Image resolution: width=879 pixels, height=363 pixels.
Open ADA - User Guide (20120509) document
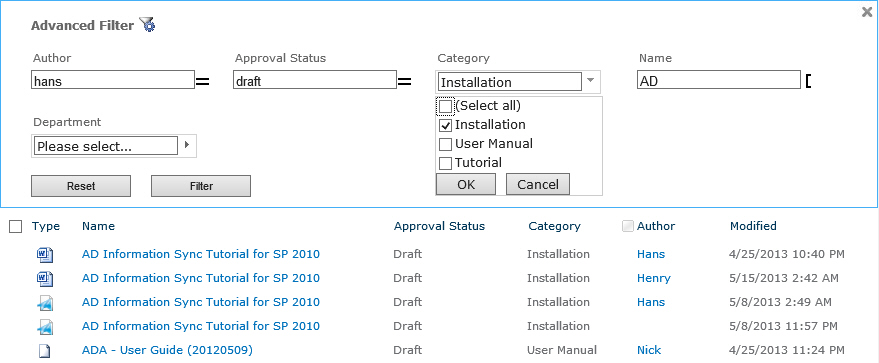[167, 351]
